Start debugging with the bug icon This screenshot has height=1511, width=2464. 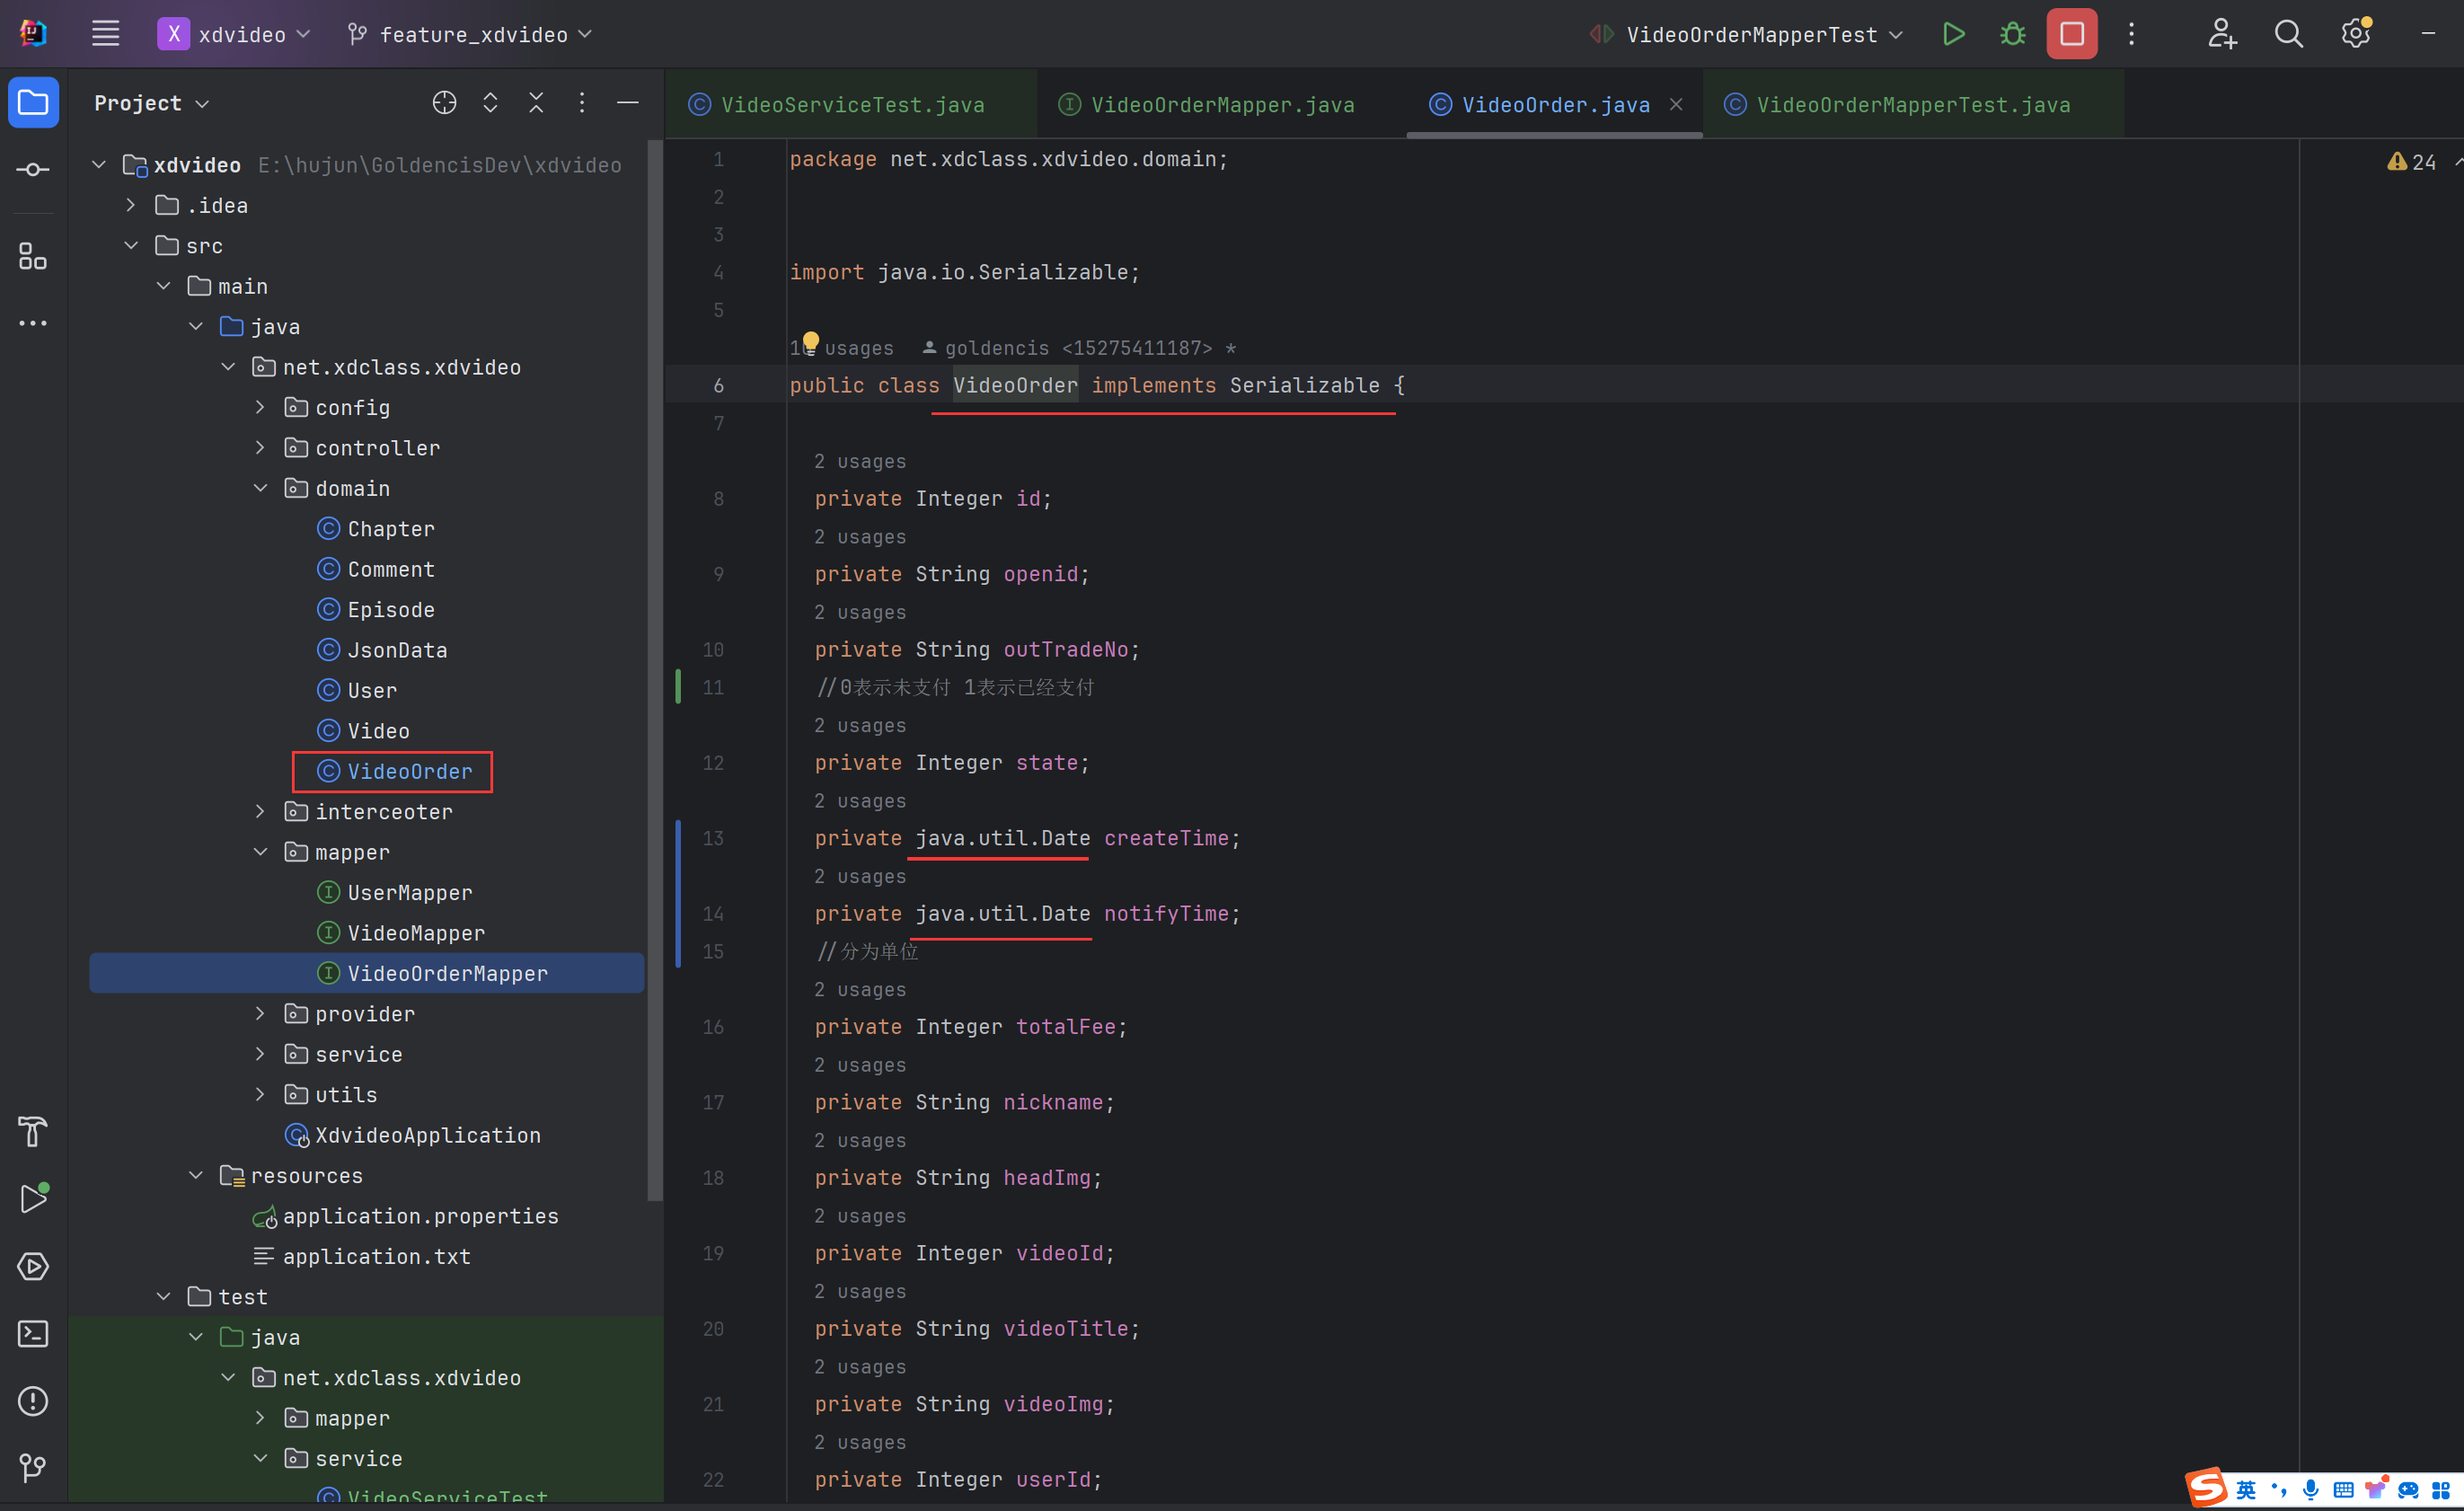coord(2012,34)
